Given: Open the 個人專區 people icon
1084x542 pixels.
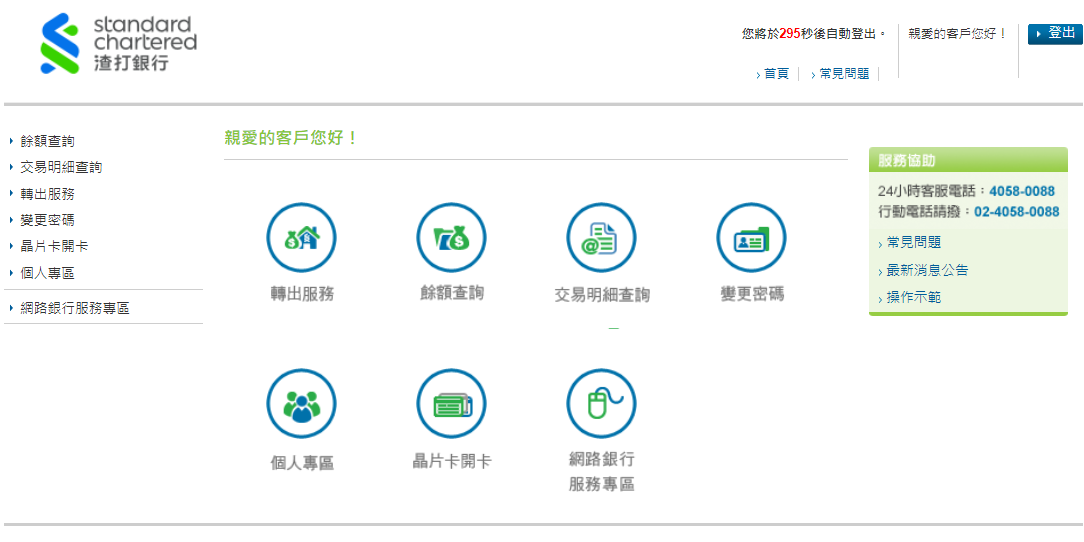Looking at the screenshot, I should [x=301, y=404].
